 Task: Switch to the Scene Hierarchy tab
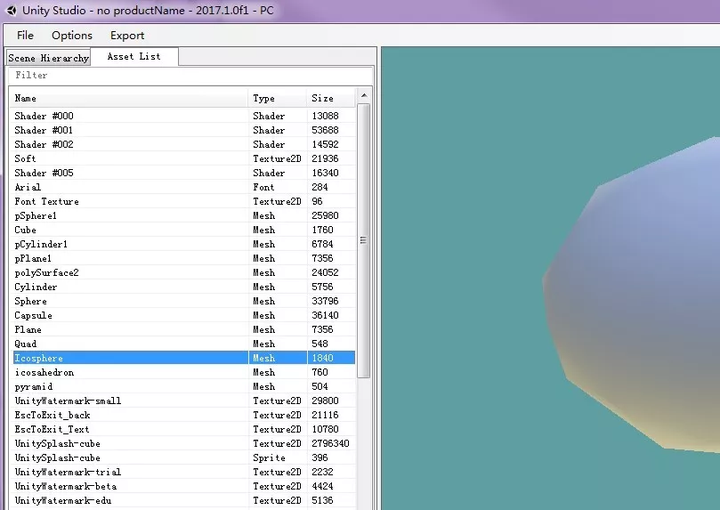48,58
